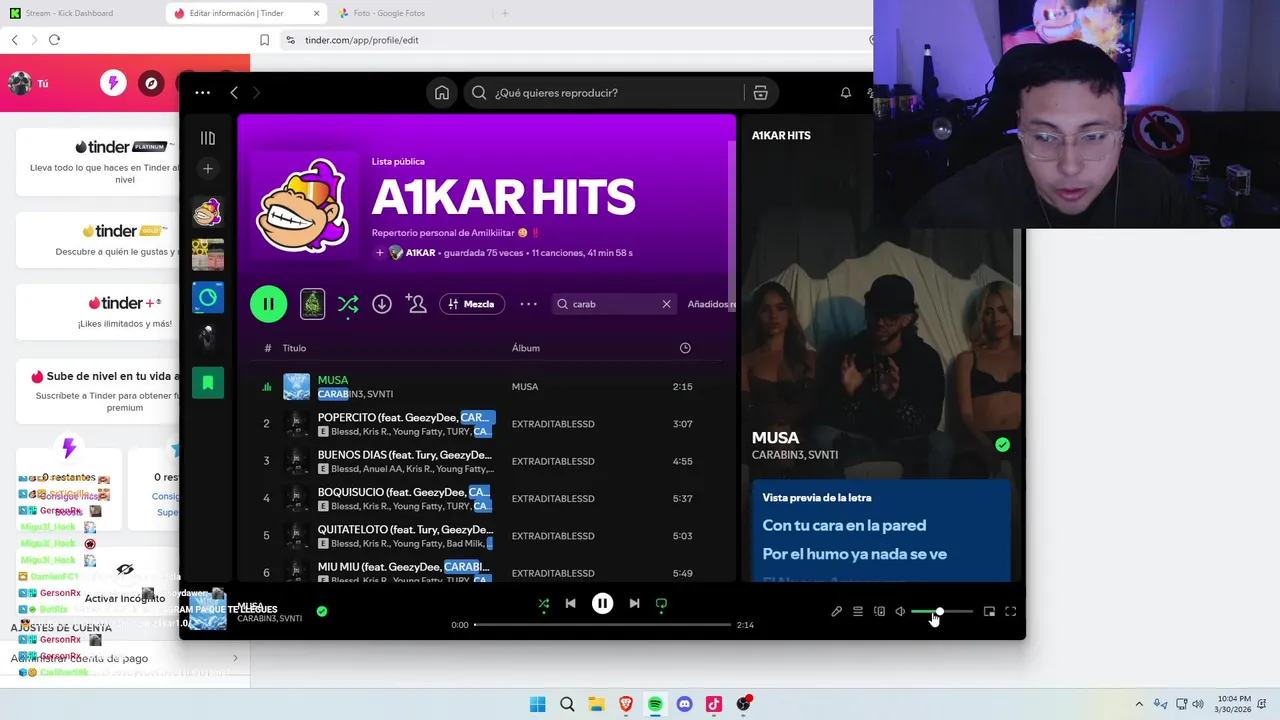This screenshot has width=1280, height=720.
Task: Click the Mezcla button
Action: (472, 304)
